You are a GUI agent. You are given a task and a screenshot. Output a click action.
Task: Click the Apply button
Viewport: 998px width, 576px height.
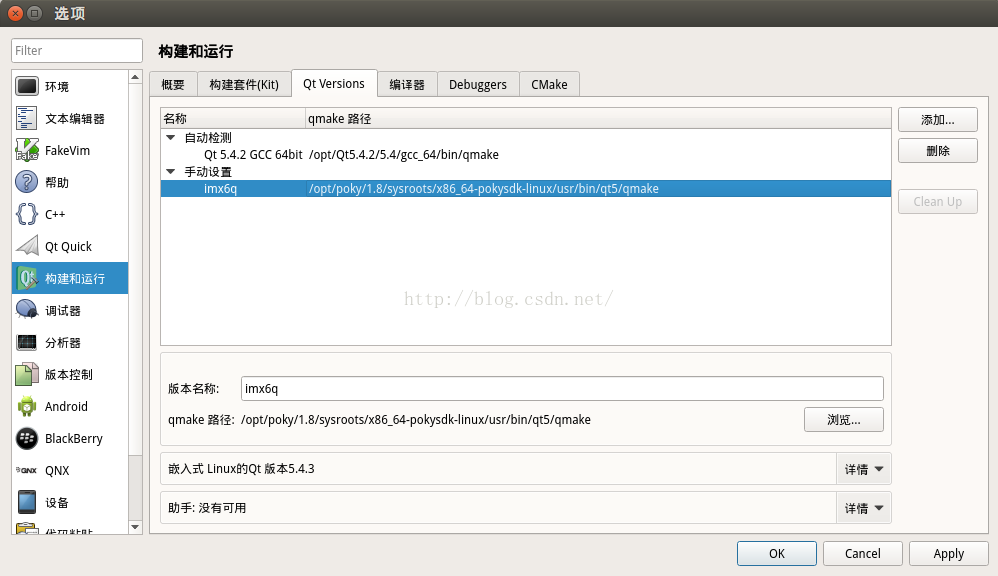(x=948, y=554)
